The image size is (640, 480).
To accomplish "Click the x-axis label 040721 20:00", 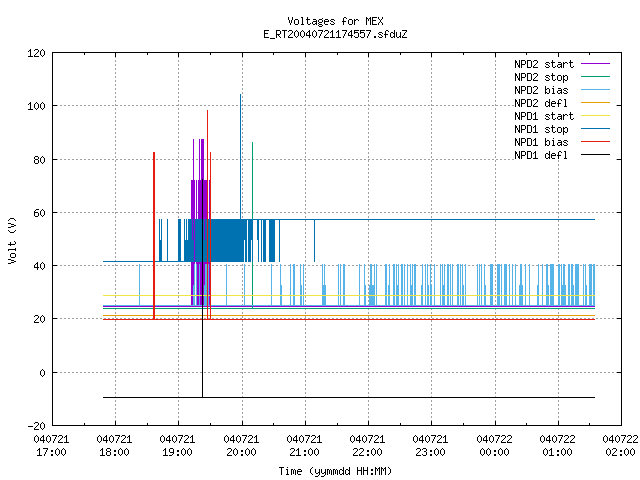I will [241, 446].
